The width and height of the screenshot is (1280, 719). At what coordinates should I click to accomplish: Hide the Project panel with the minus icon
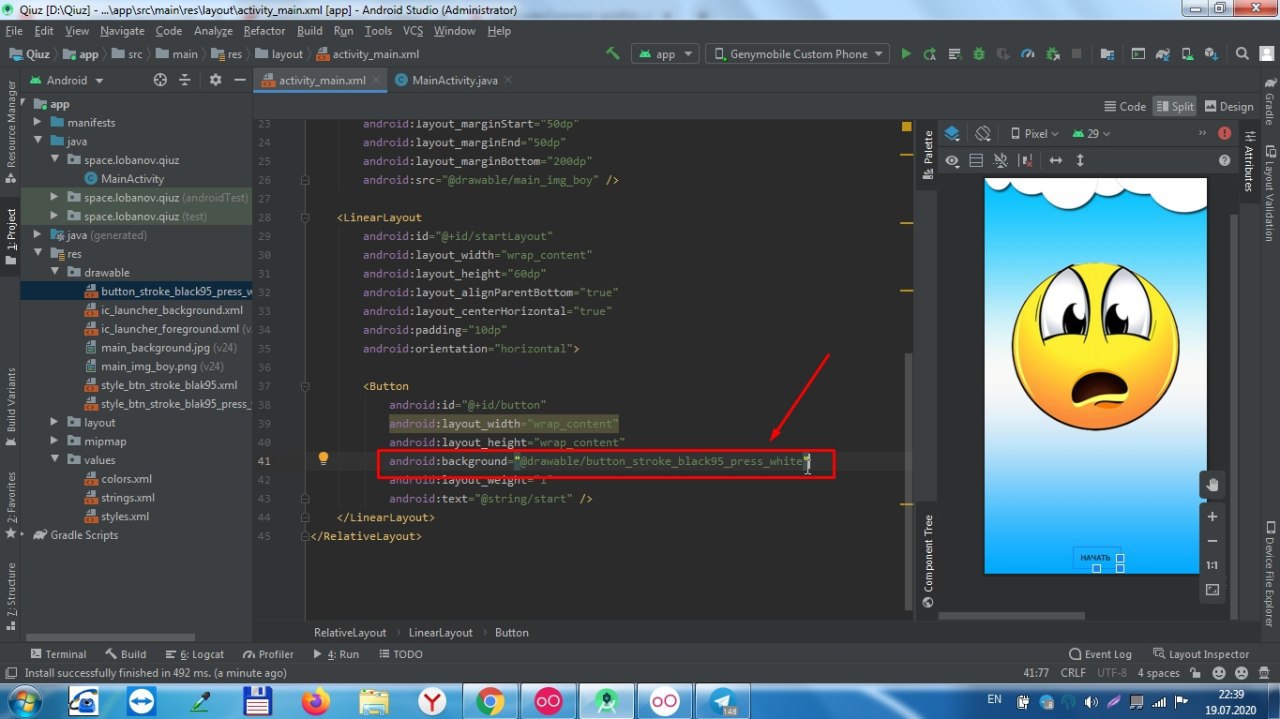point(240,80)
